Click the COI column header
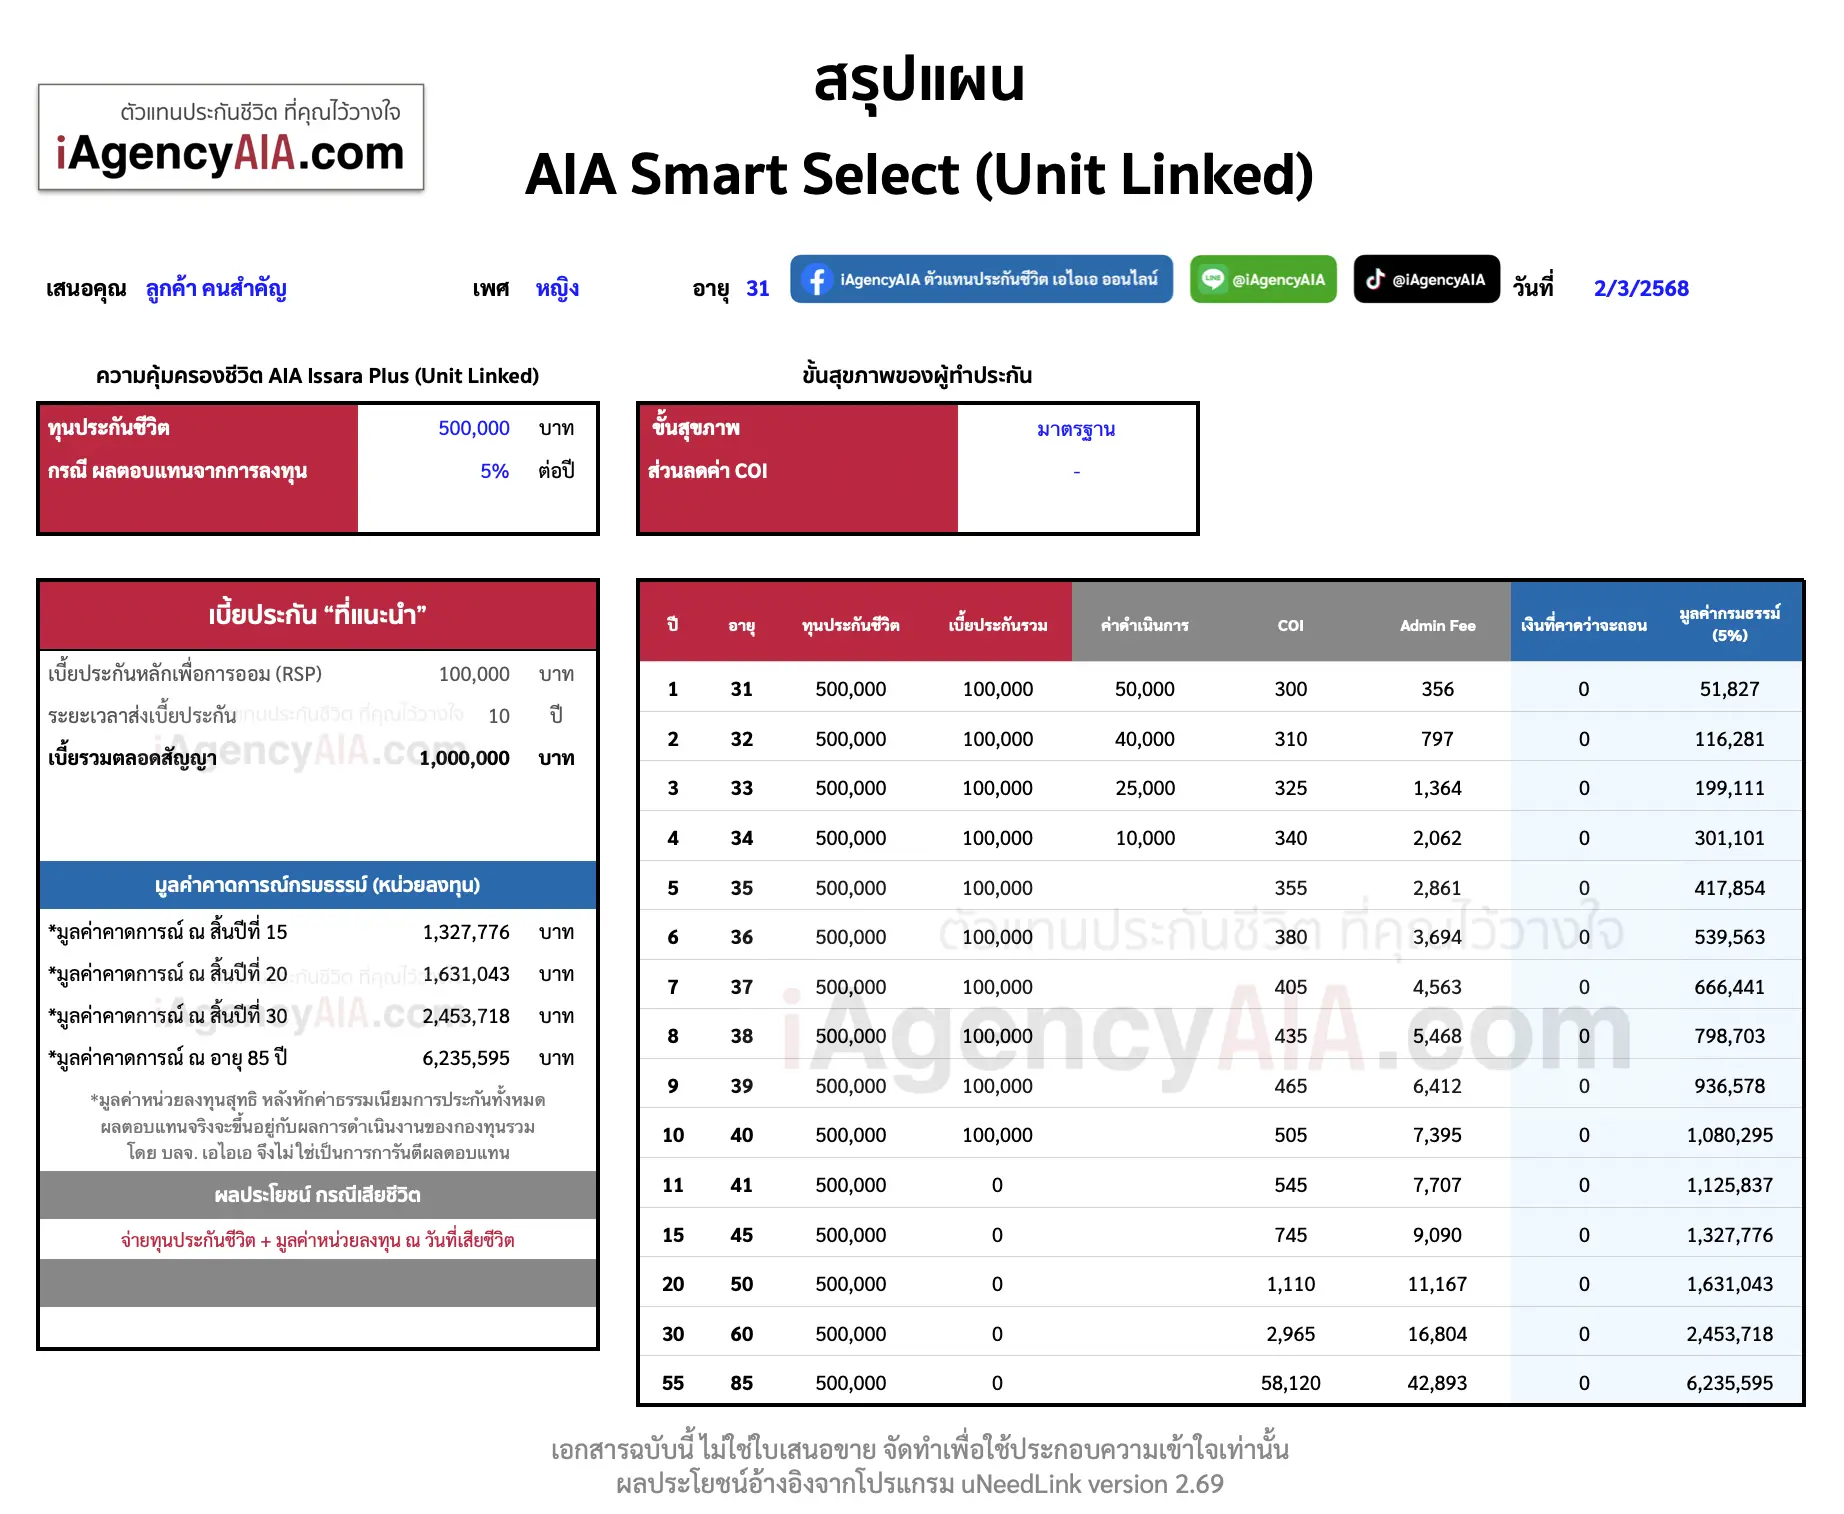 (1290, 625)
